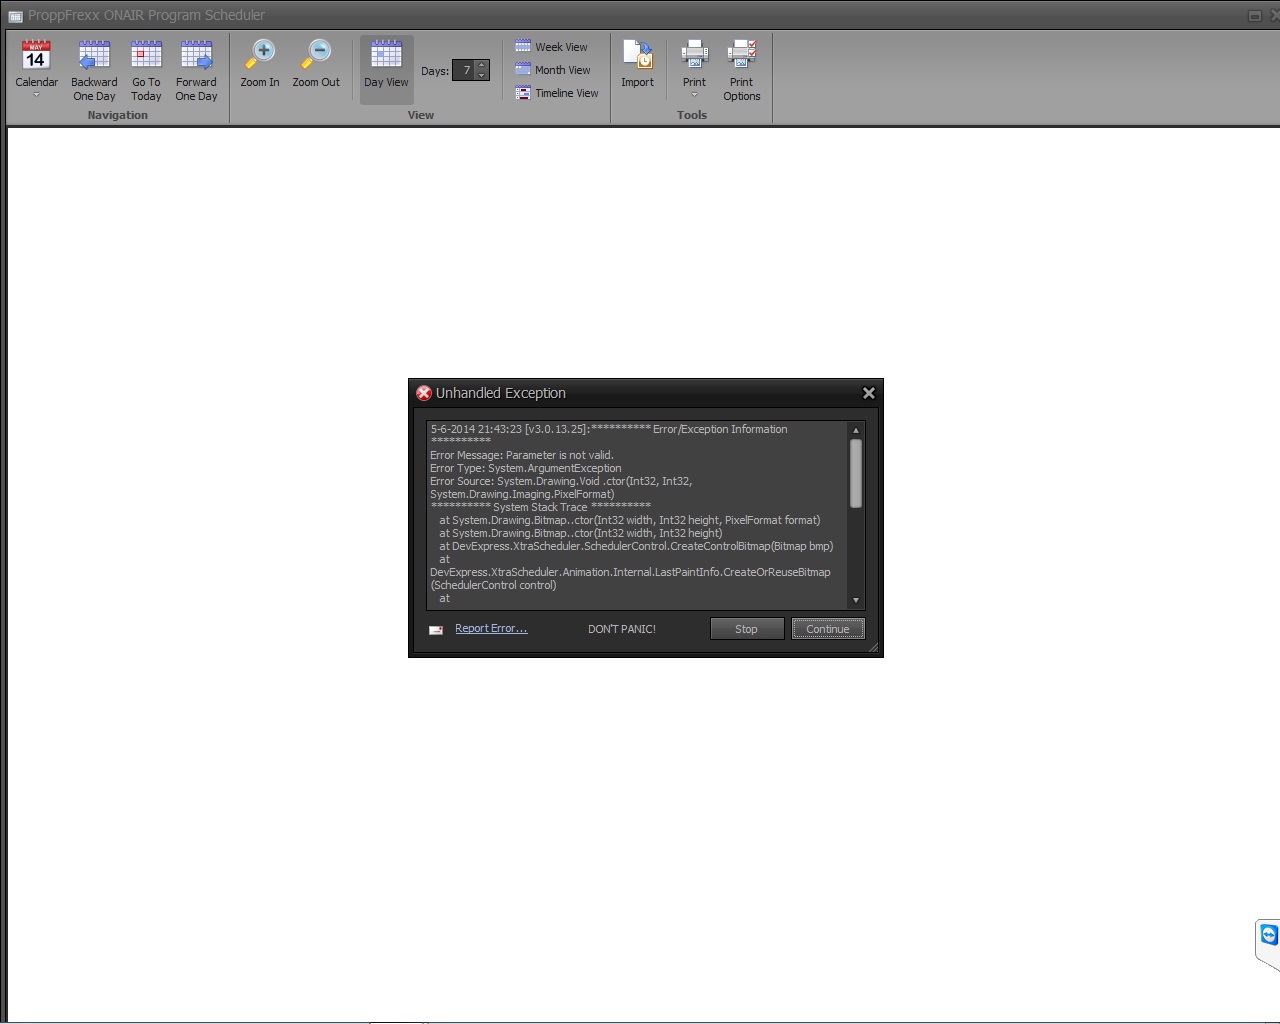Viewport: 1280px width, 1024px height.
Task: Zoom Out of the schedule
Action: [316, 64]
